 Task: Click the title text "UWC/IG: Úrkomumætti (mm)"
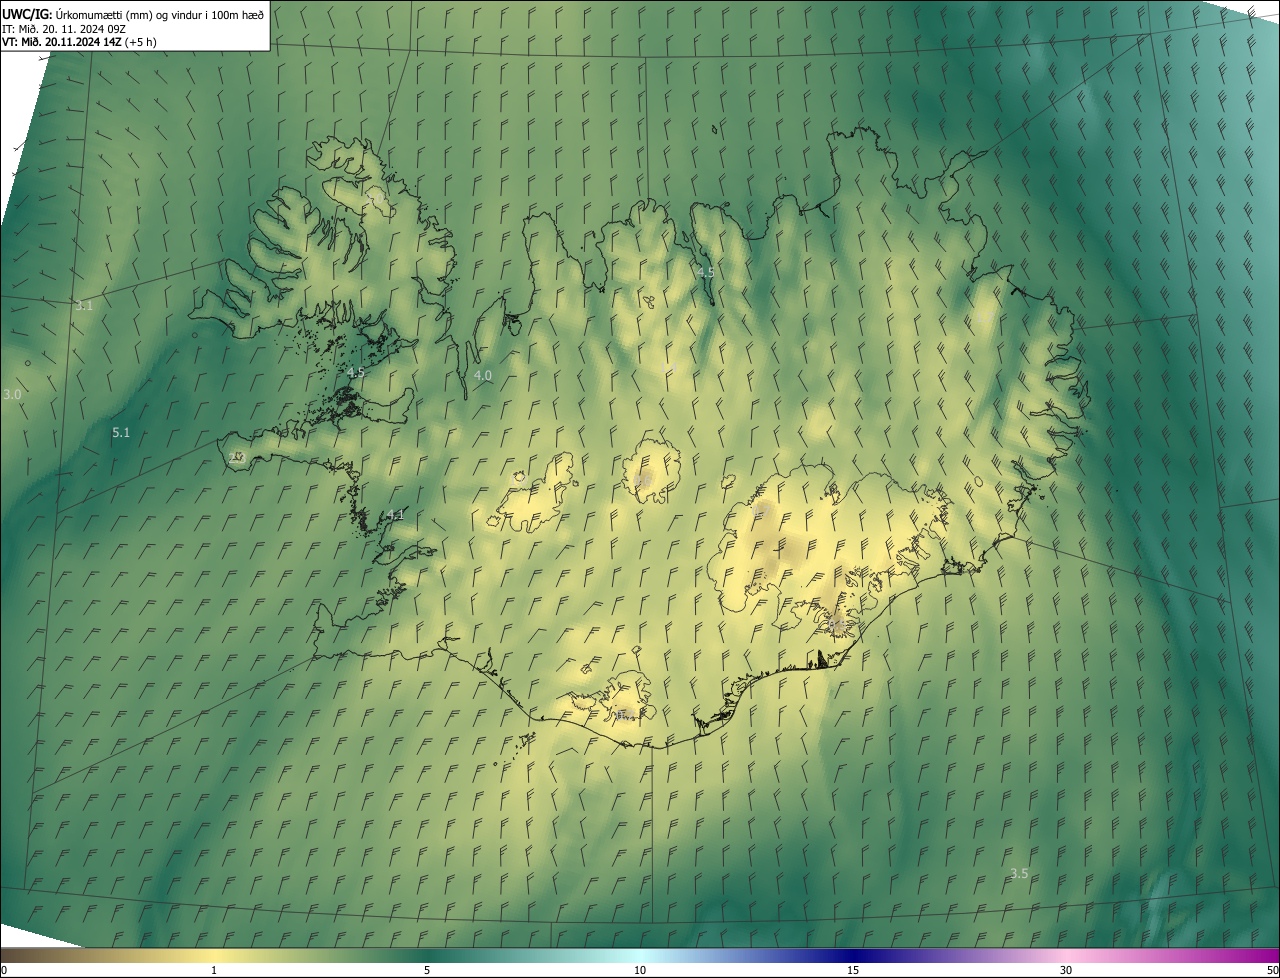(78, 14)
